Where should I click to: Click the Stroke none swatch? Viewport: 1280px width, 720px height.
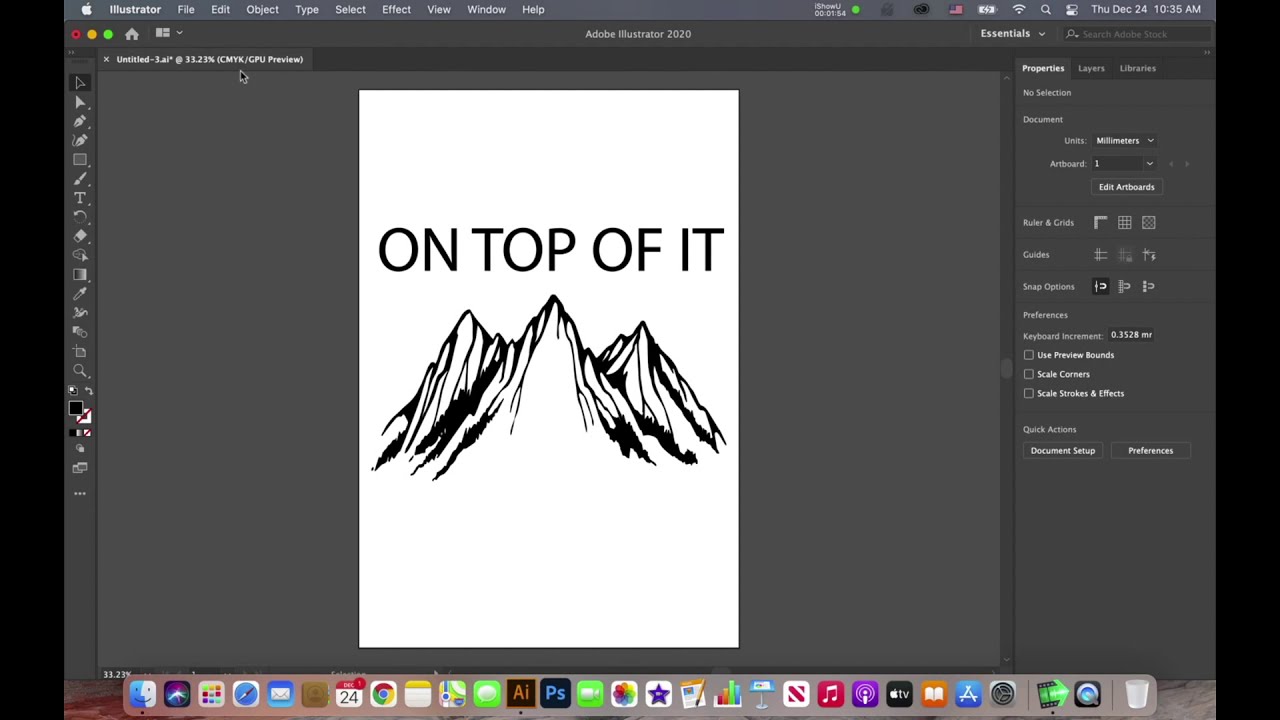[x=86, y=417]
